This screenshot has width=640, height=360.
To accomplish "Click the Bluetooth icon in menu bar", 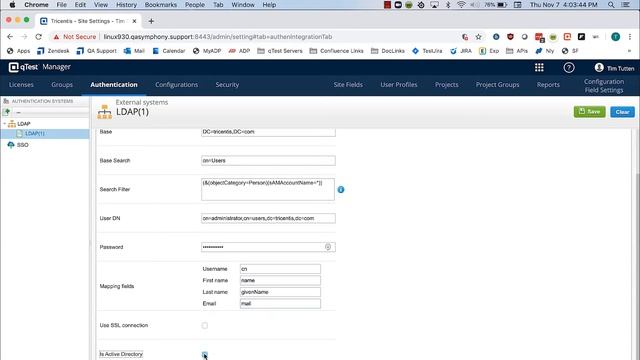I will [x=448, y=5].
